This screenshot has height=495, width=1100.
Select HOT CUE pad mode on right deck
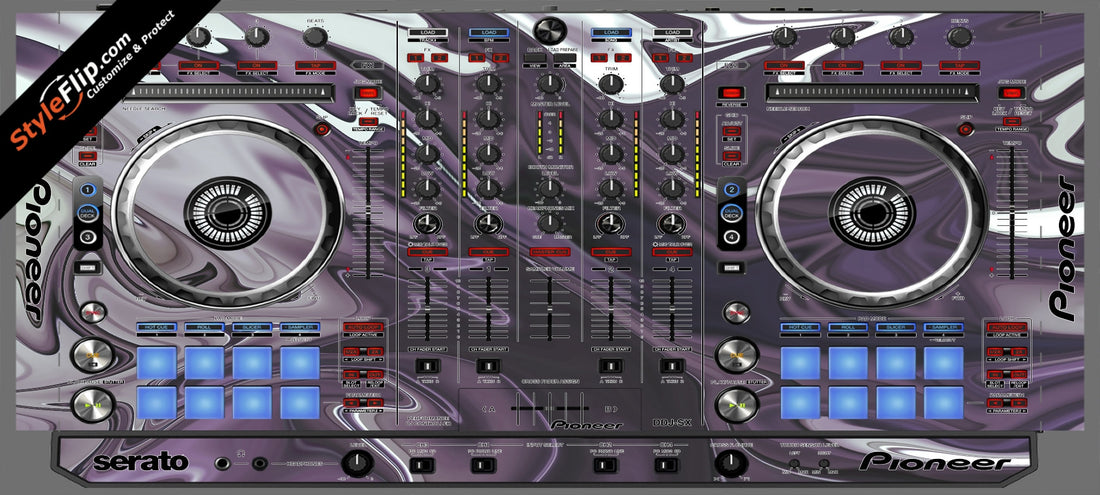click(x=800, y=327)
